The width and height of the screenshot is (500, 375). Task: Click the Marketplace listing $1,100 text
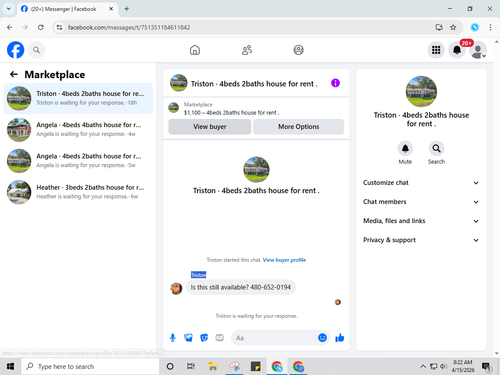click(232, 113)
